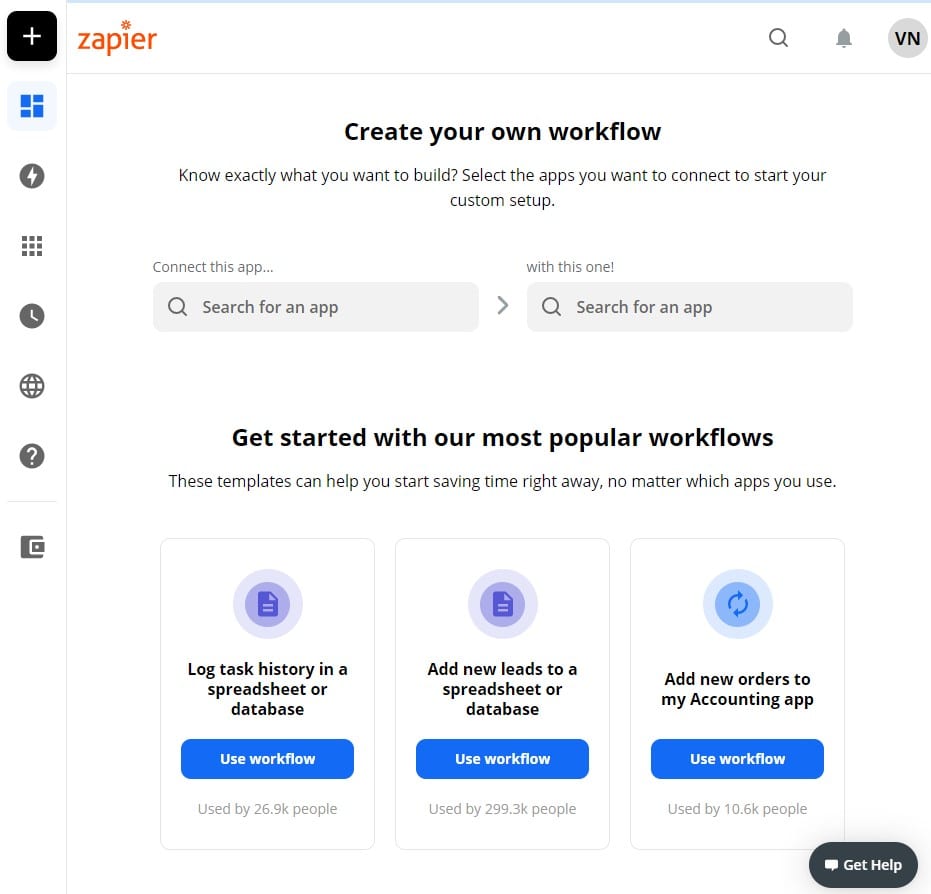Open the Dashboard sidebar icon
Viewport: 931px width, 894px height.
pos(32,106)
